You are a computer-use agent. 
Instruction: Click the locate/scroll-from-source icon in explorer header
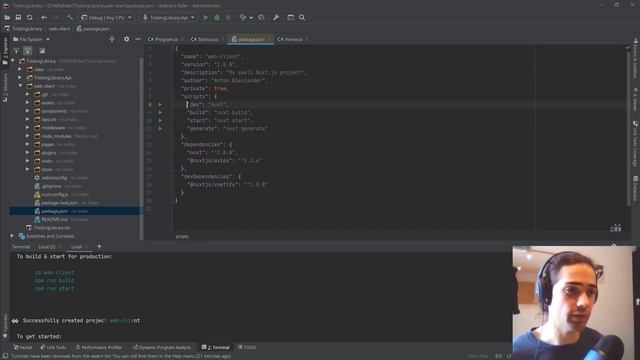click(112, 39)
